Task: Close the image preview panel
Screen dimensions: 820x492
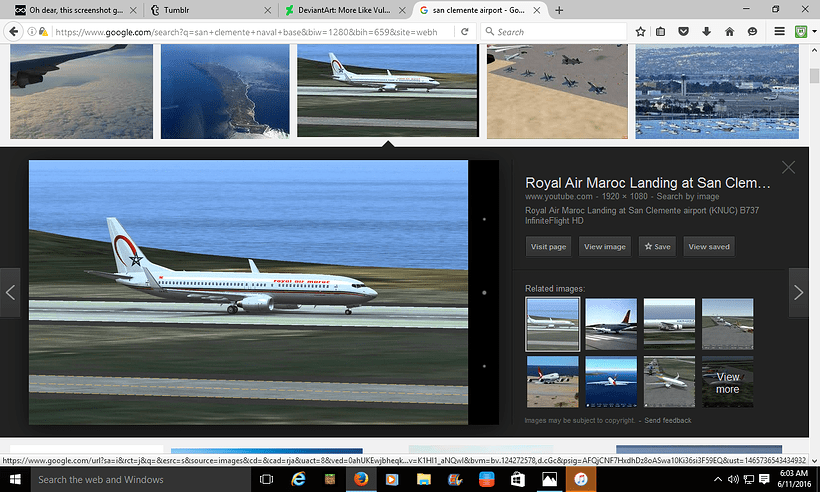Action: click(x=788, y=167)
